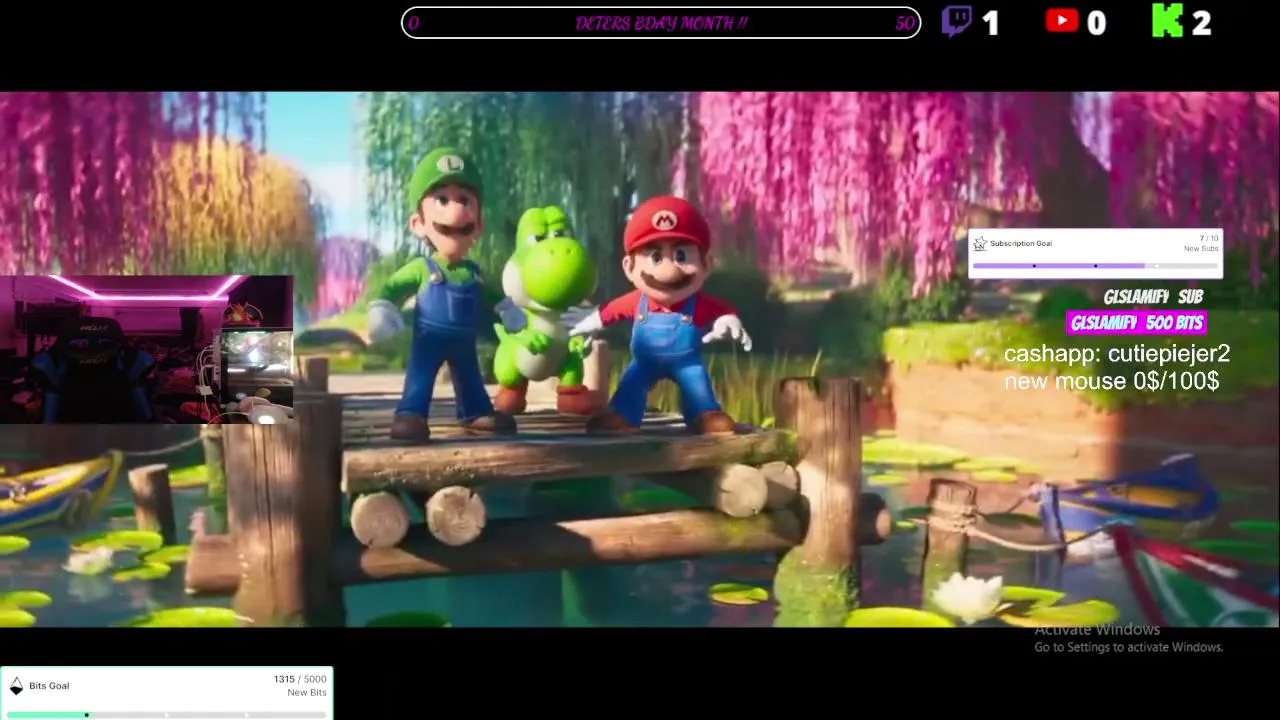Click the Subscription Goal progress bar

tap(1096, 266)
